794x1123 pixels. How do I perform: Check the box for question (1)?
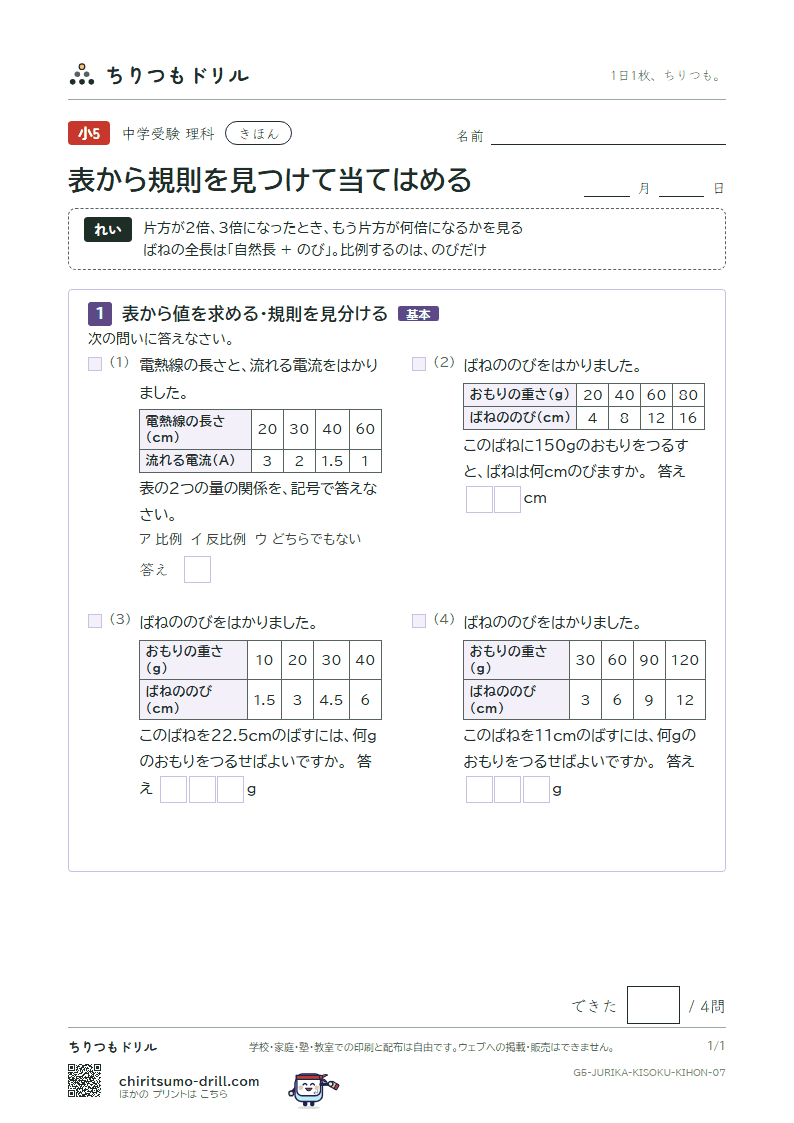[x=95, y=364]
